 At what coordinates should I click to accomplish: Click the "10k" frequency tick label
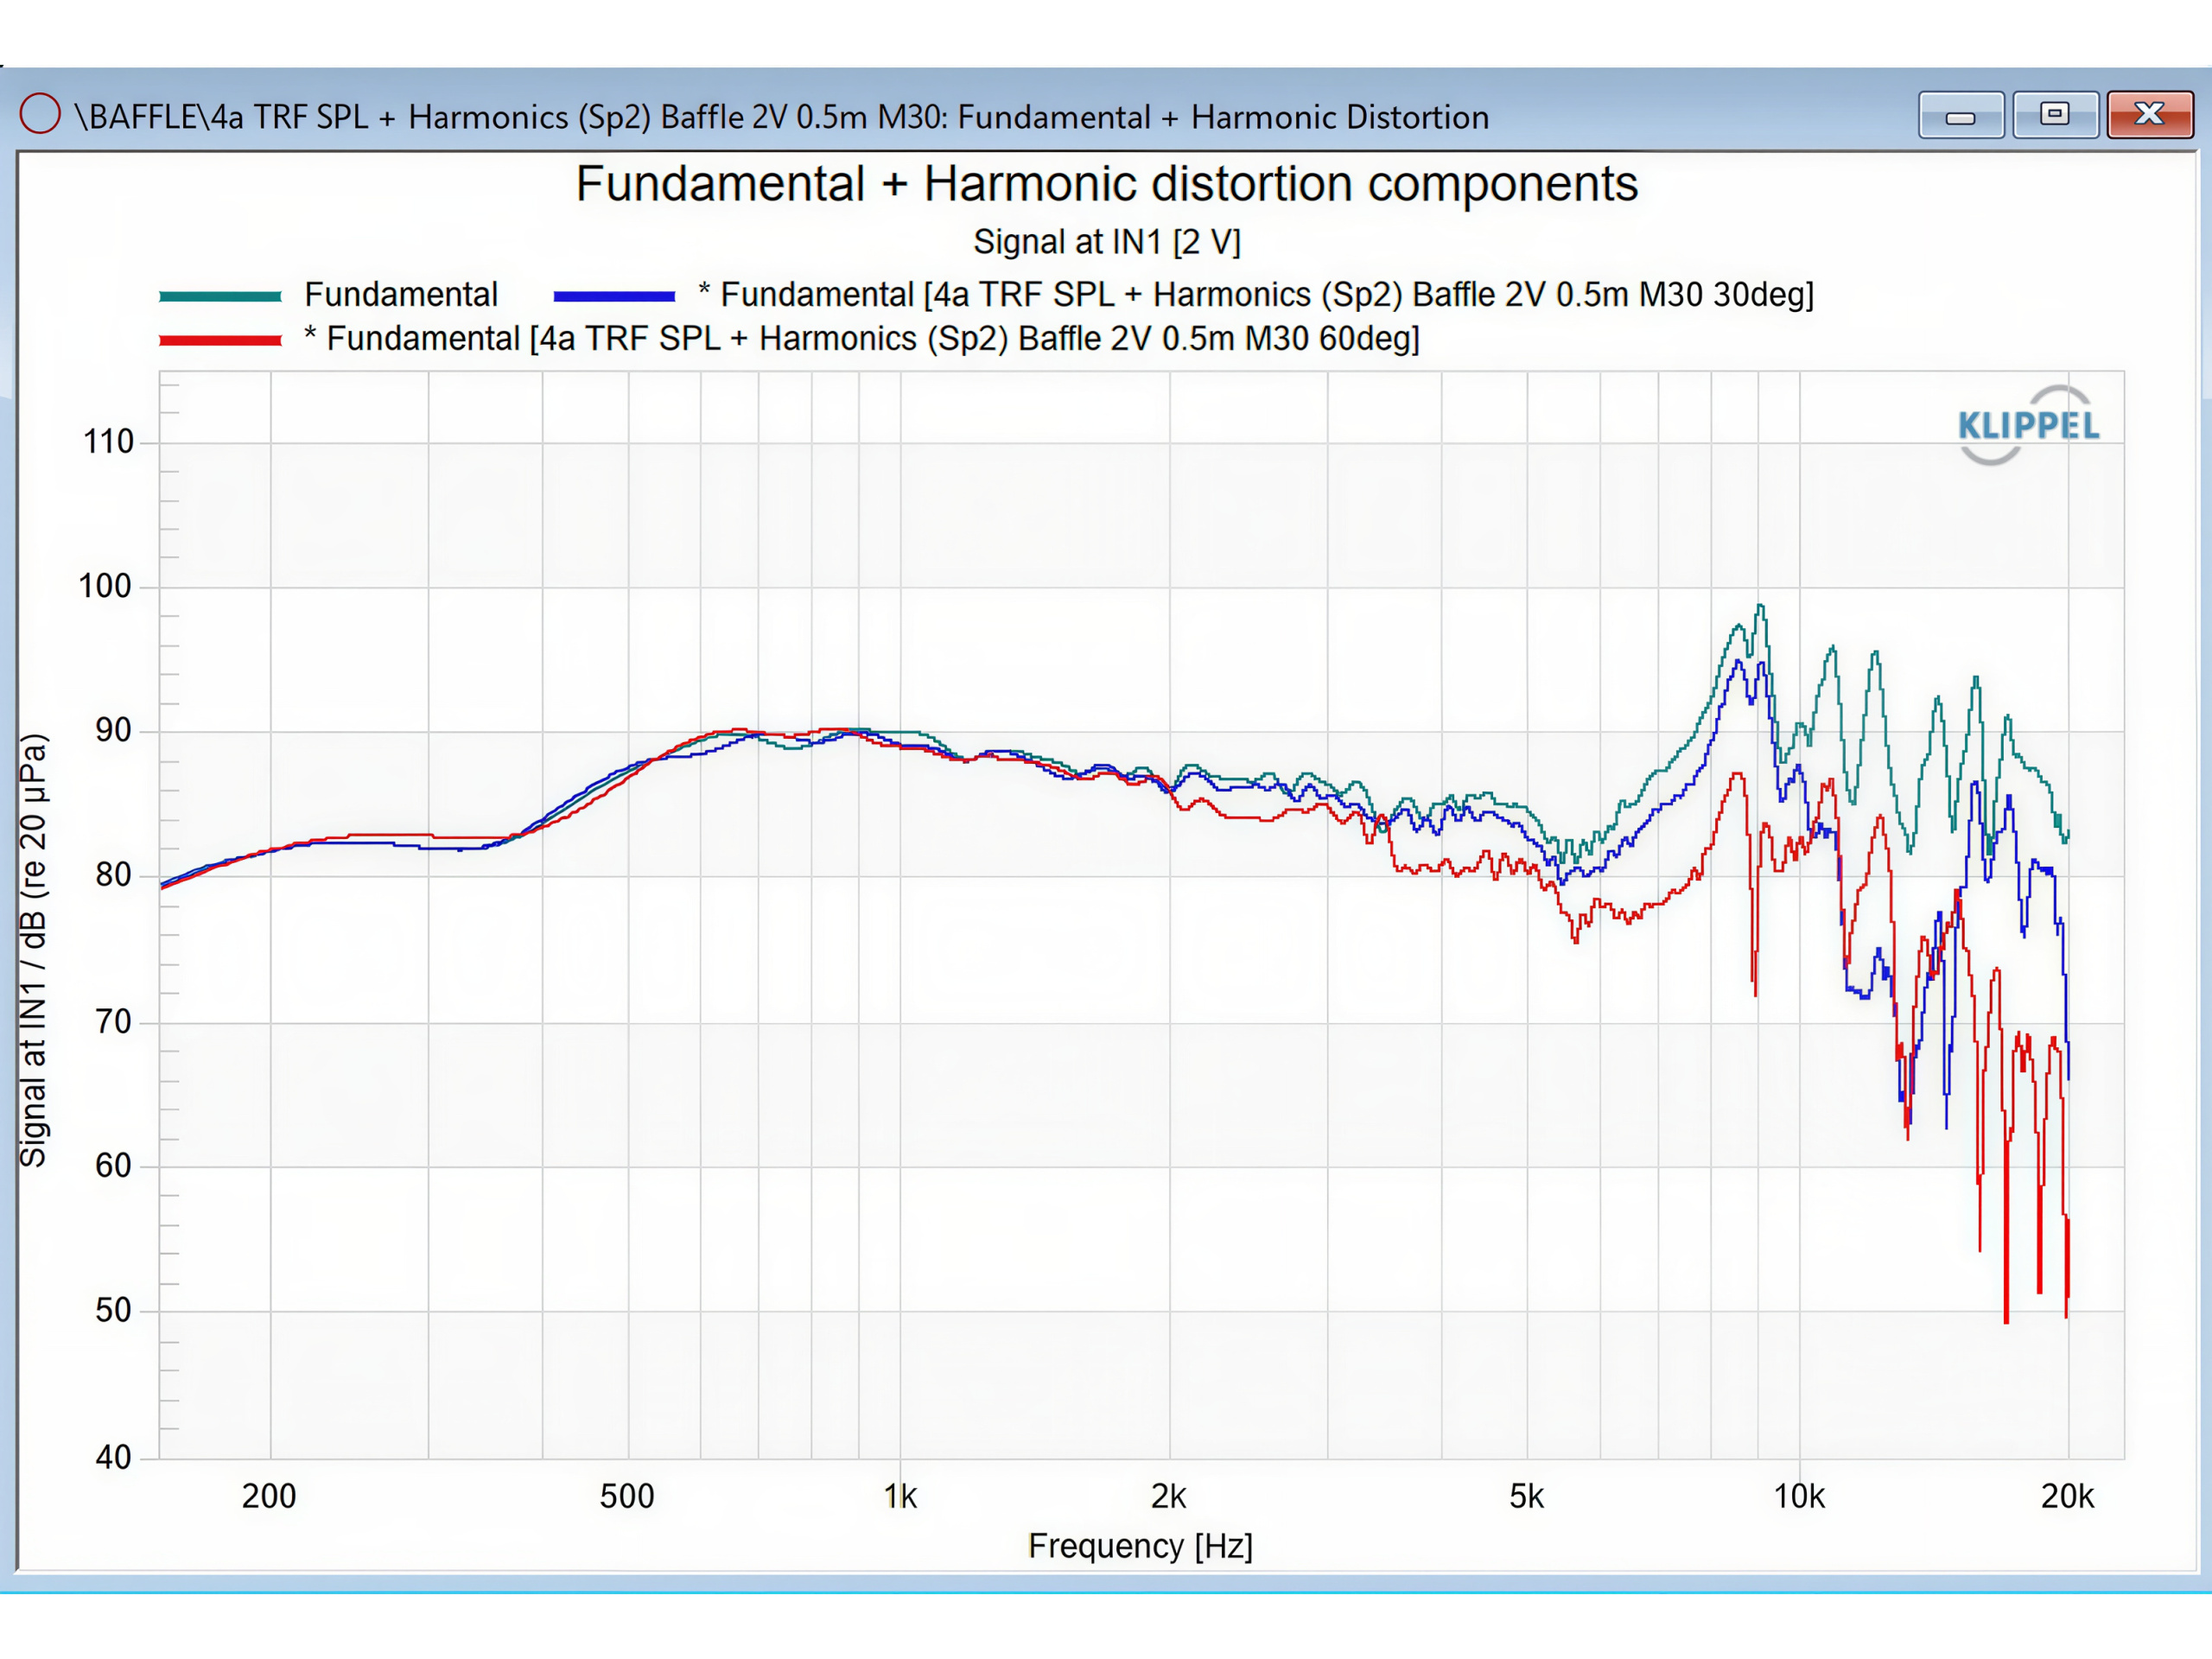[x=1799, y=1496]
